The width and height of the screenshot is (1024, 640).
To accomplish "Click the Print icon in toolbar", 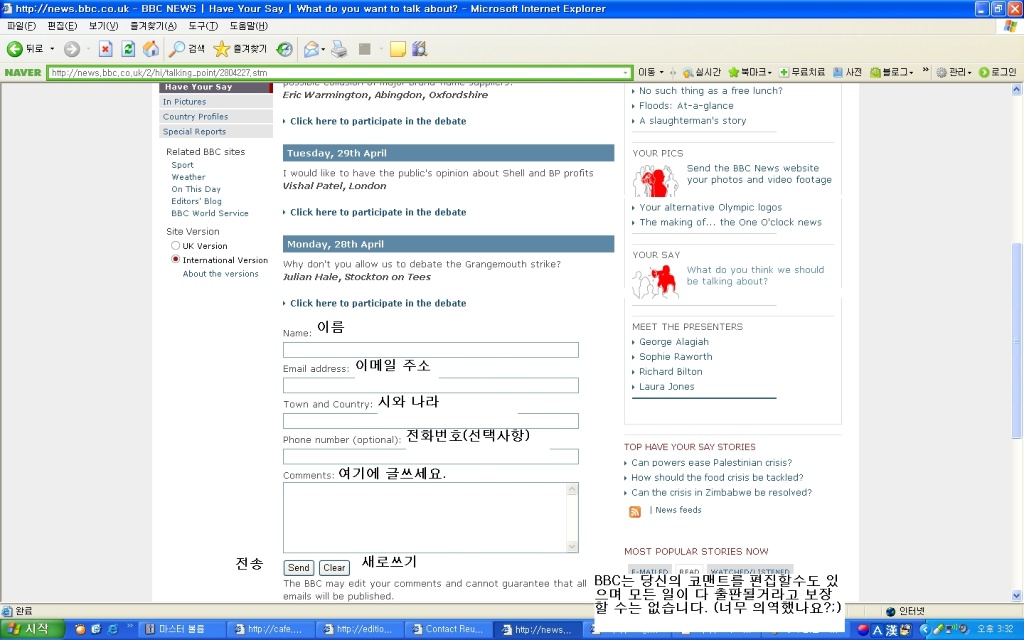I will point(339,49).
